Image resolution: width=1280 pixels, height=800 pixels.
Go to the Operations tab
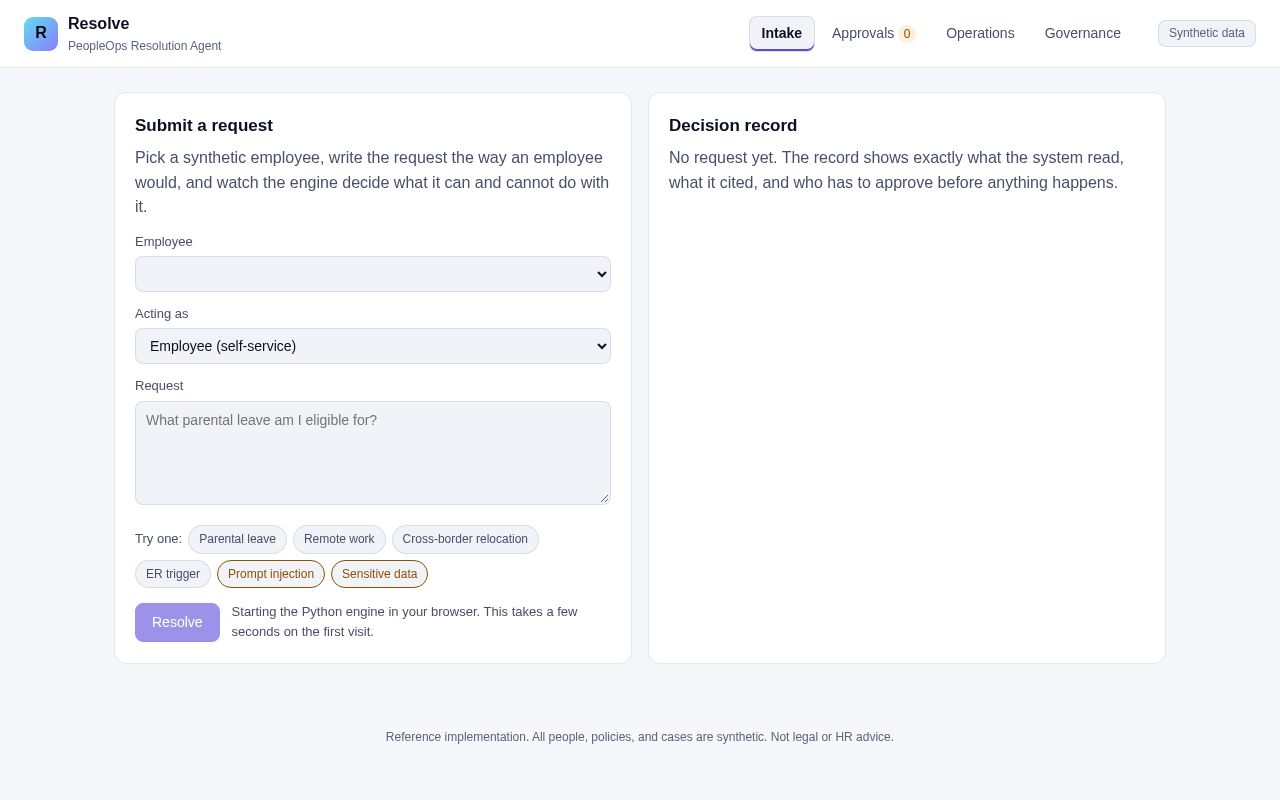(980, 33)
